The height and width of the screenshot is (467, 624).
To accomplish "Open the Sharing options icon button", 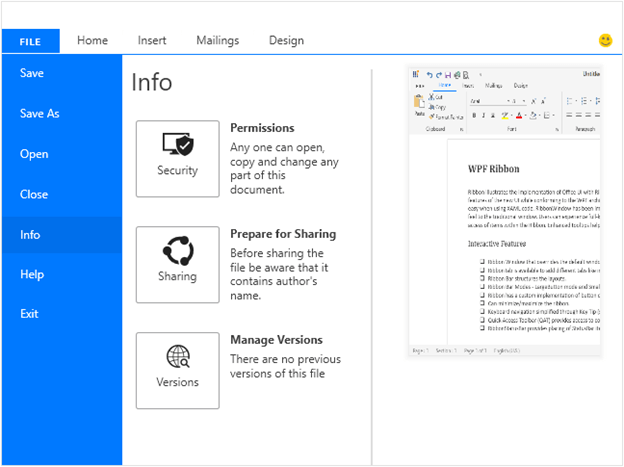I will (x=177, y=262).
